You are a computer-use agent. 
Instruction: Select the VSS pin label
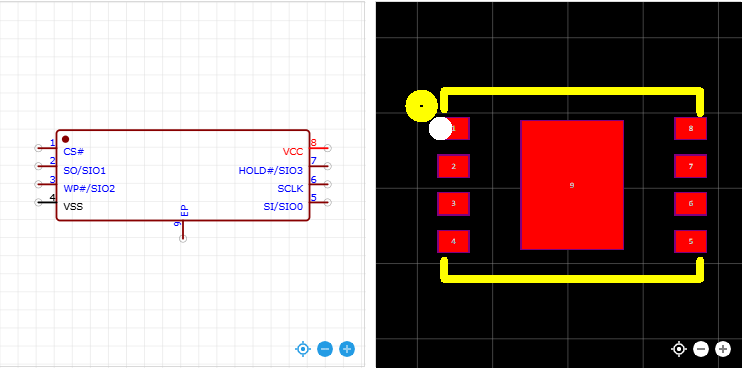[x=73, y=207]
